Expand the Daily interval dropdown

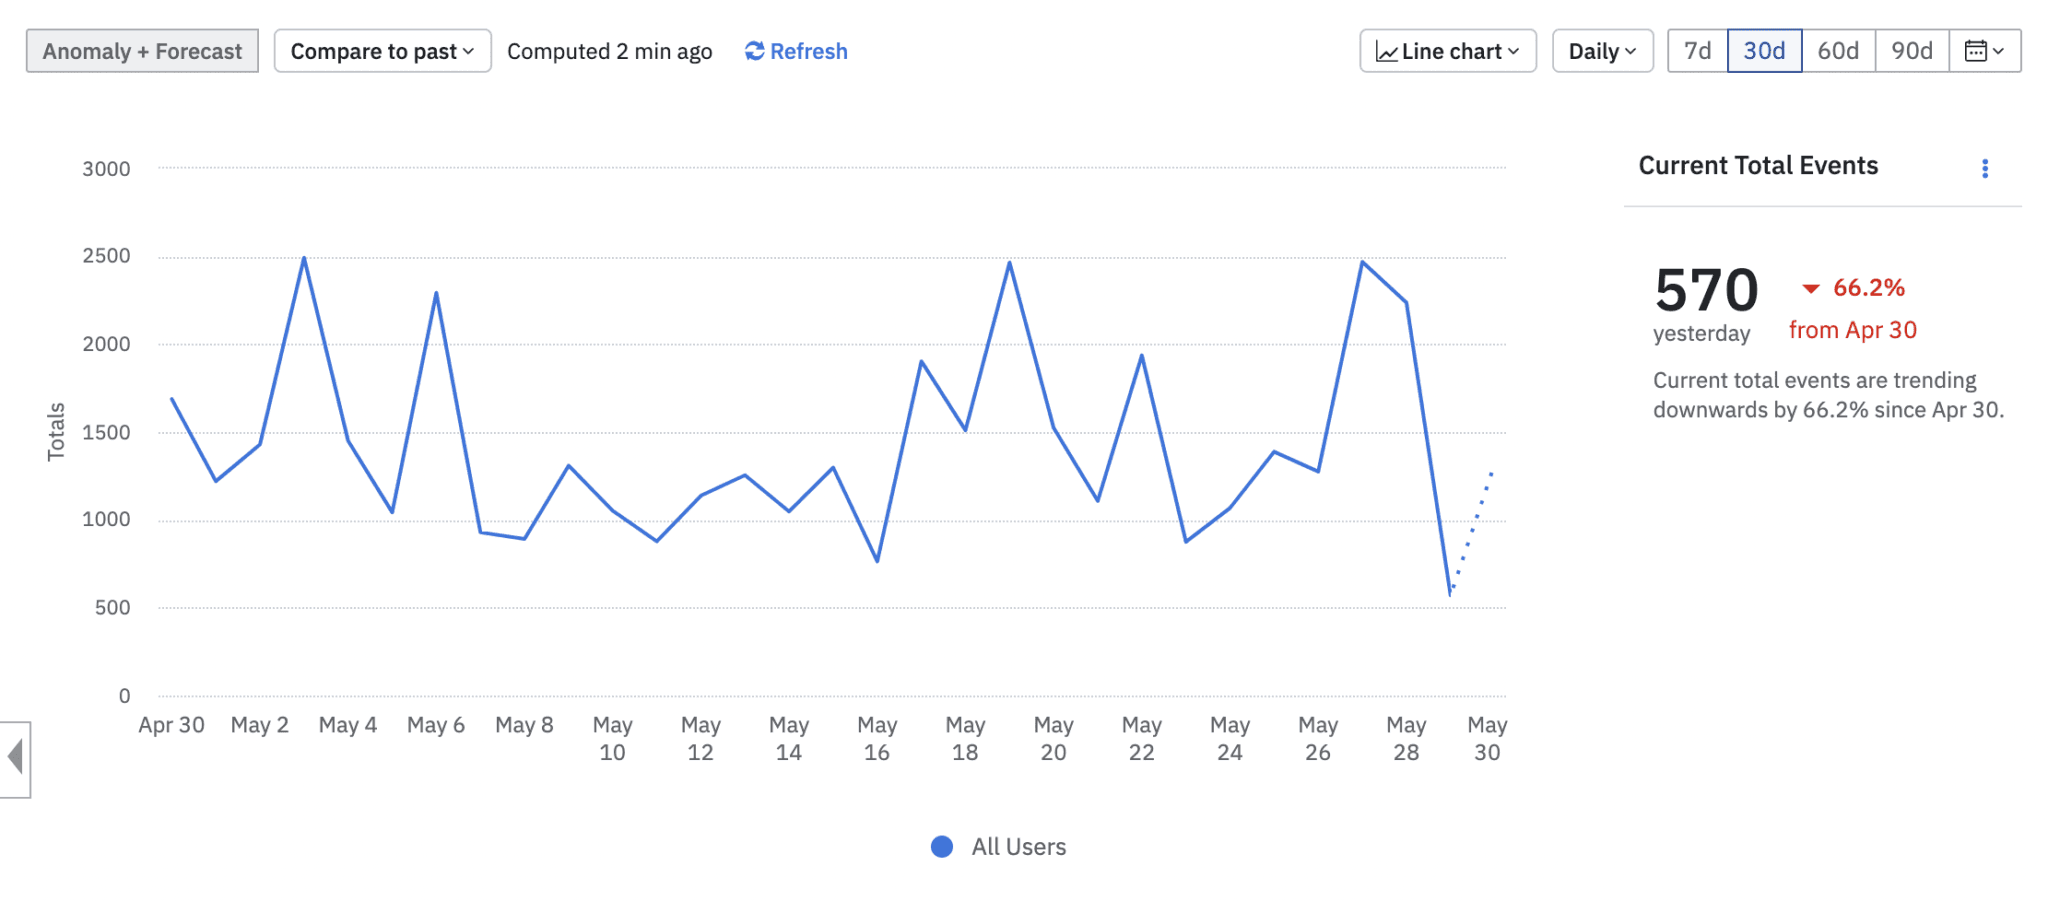(x=1602, y=51)
